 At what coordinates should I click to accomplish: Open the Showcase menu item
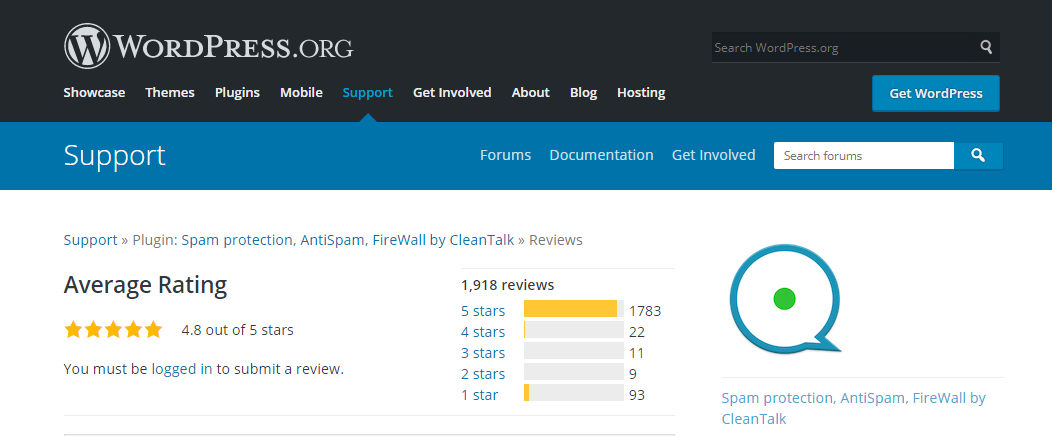pyautogui.click(x=94, y=93)
